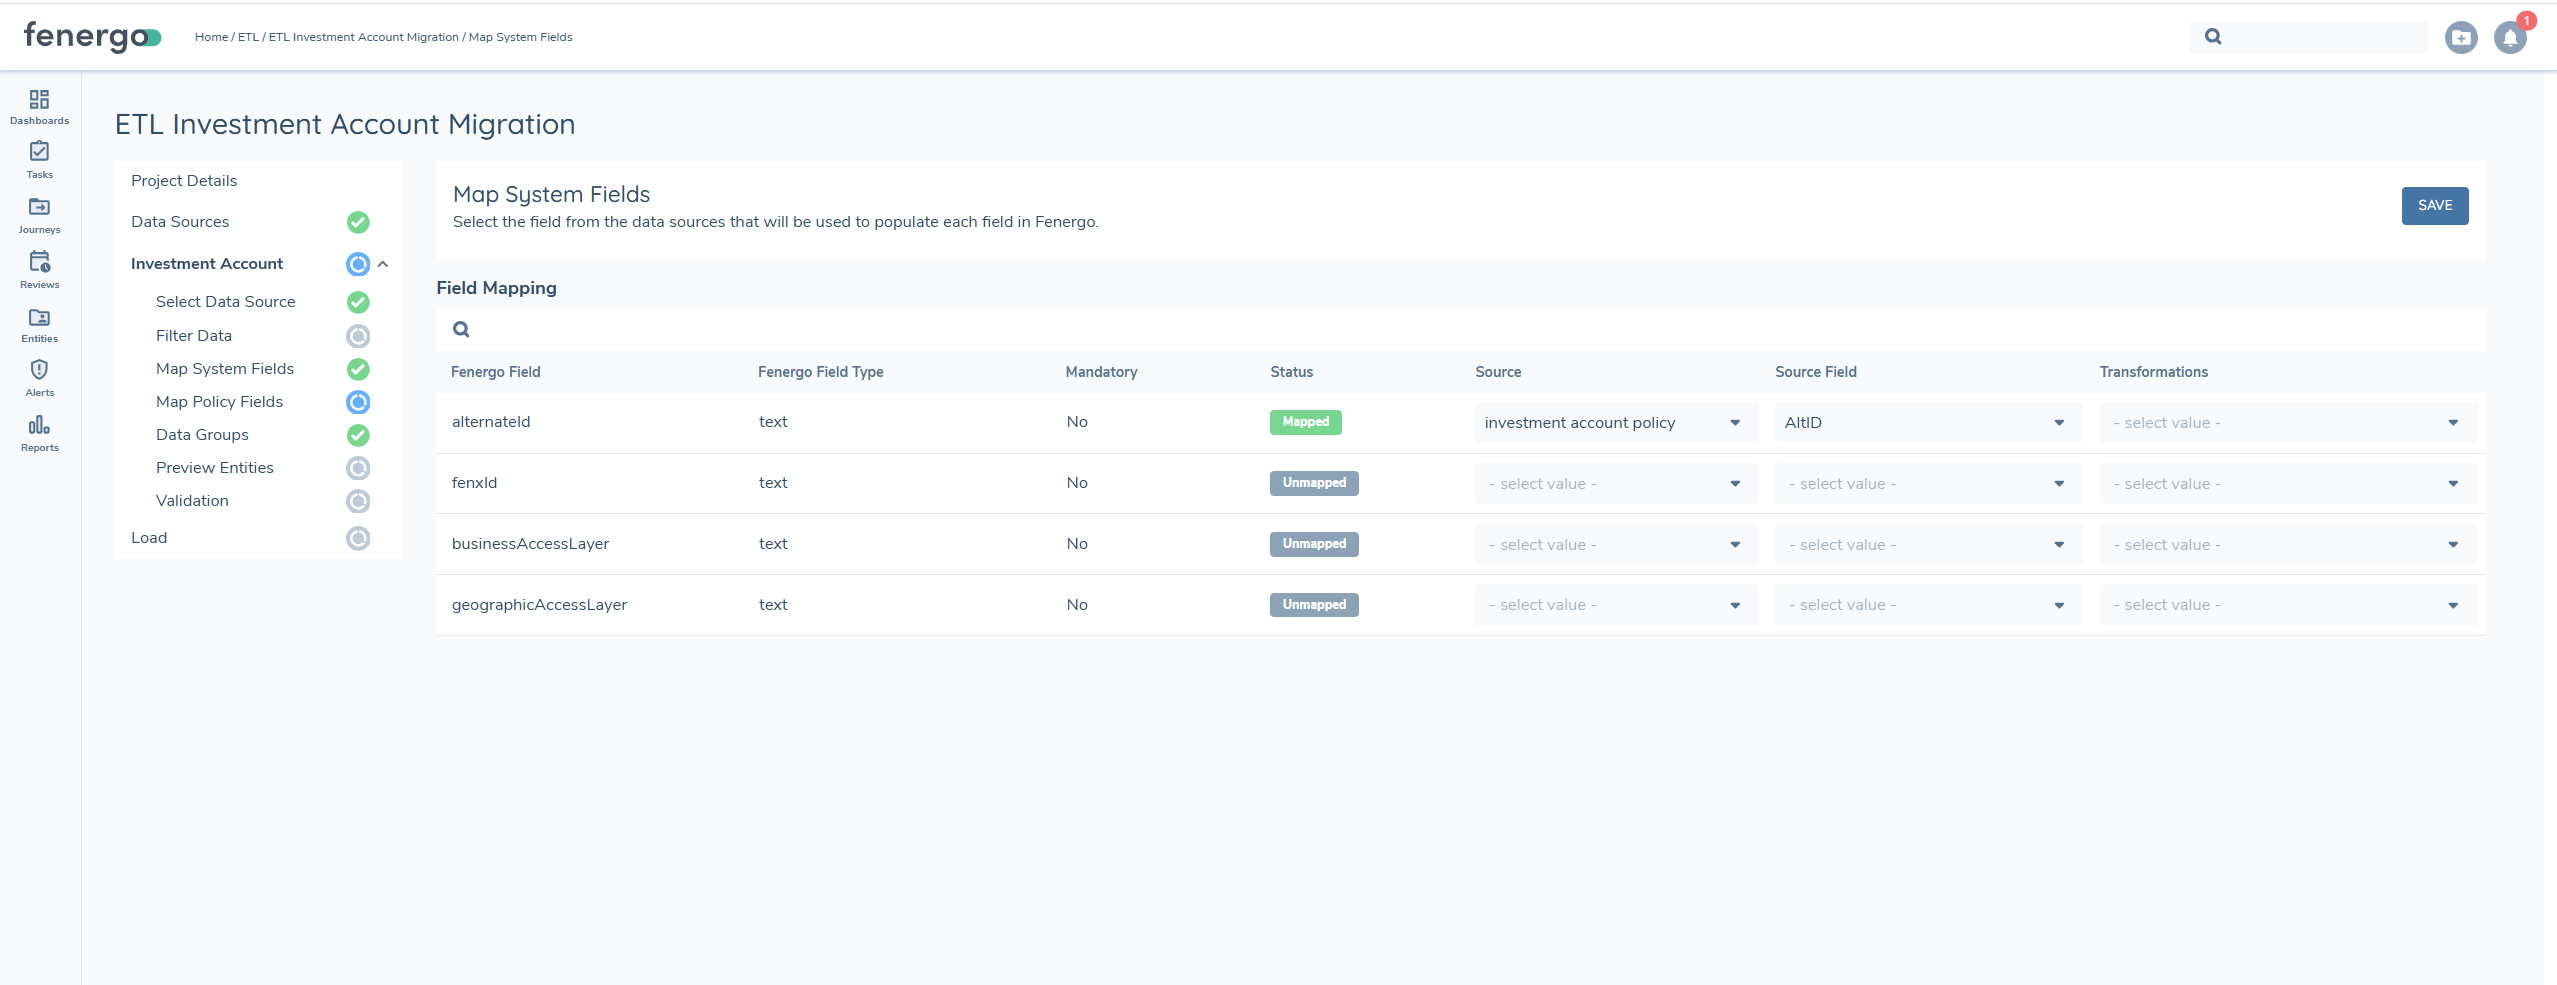Open the Entities panel from sidebar

(x=38, y=321)
